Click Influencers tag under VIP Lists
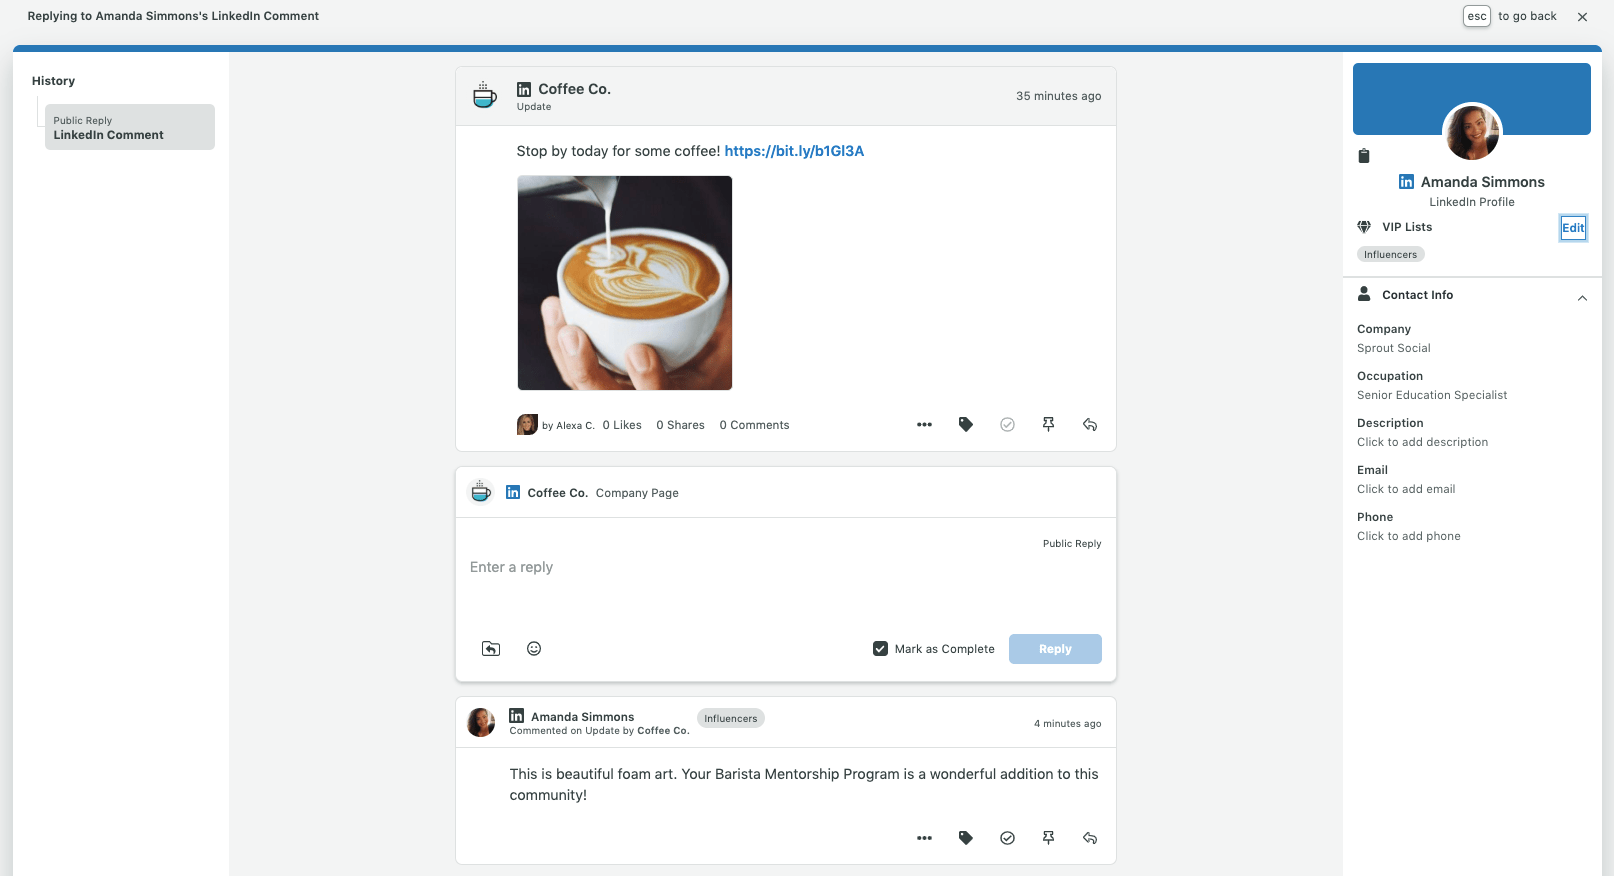1614x876 pixels. click(x=1390, y=254)
